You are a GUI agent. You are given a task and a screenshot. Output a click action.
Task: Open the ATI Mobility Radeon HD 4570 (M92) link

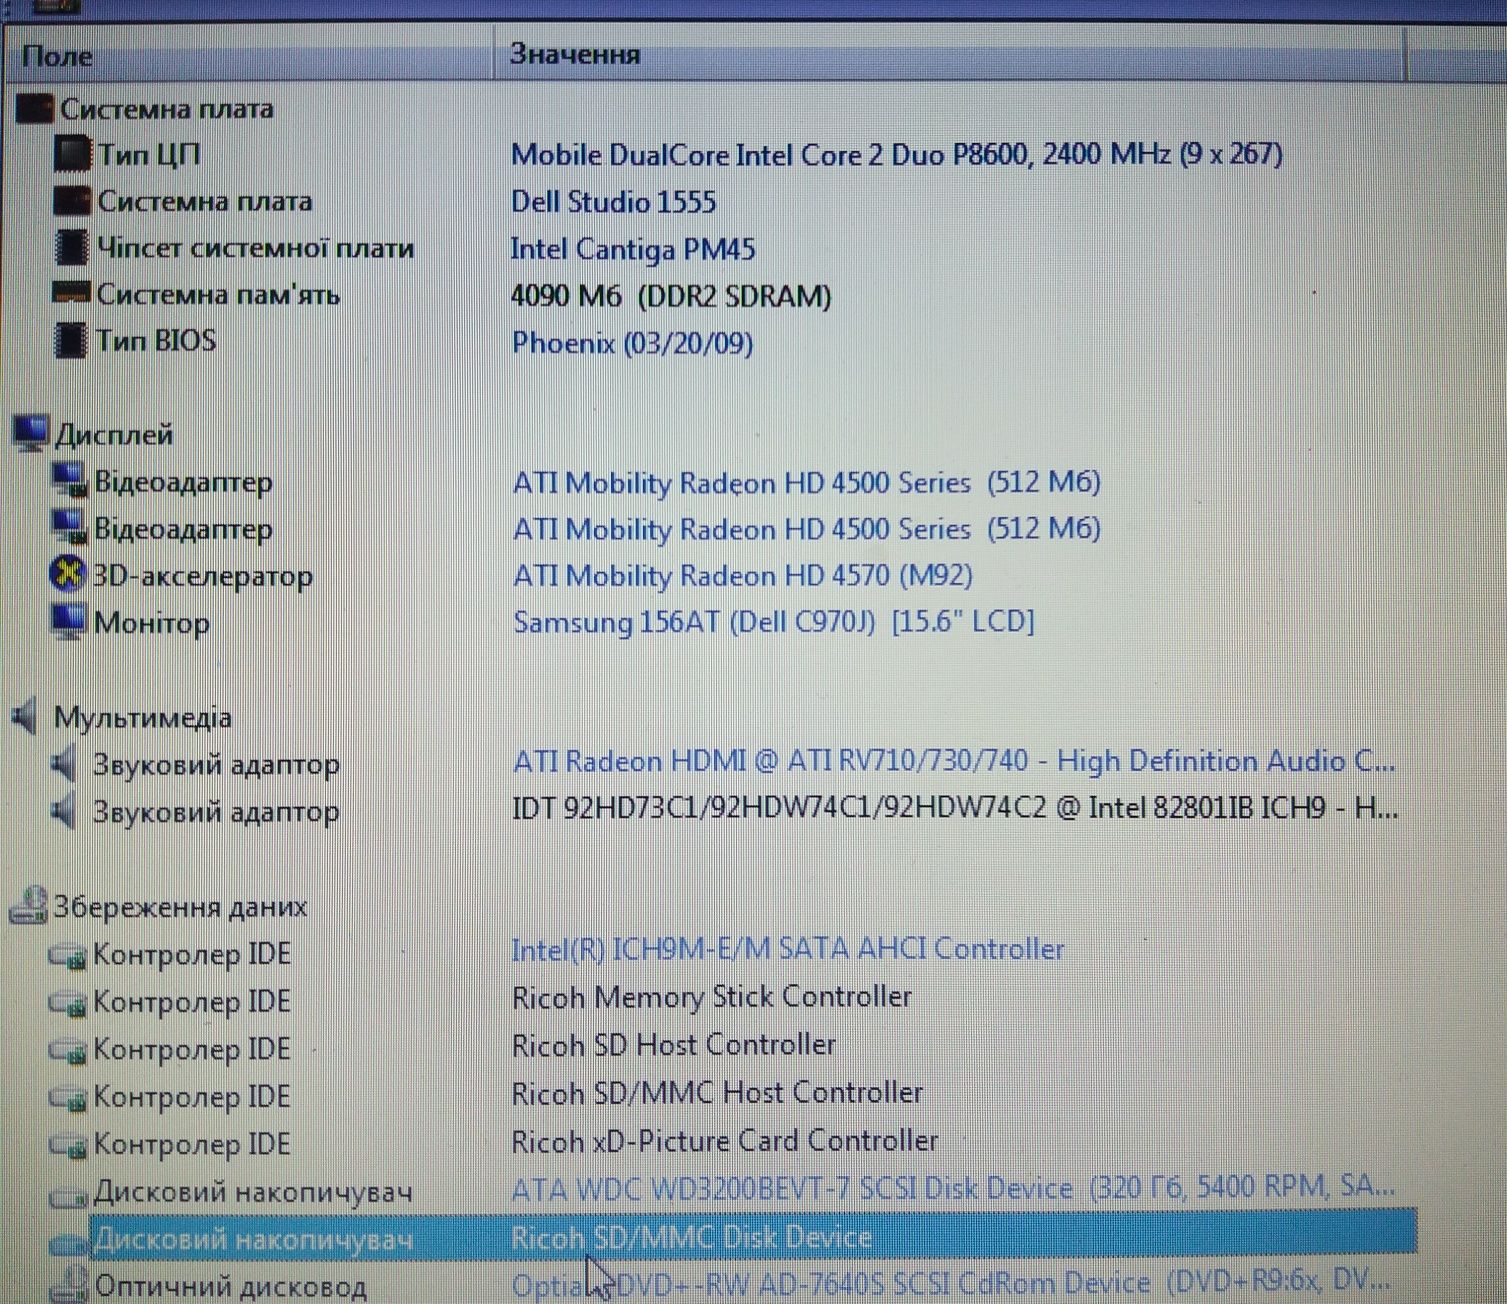(x=743, y=576)
